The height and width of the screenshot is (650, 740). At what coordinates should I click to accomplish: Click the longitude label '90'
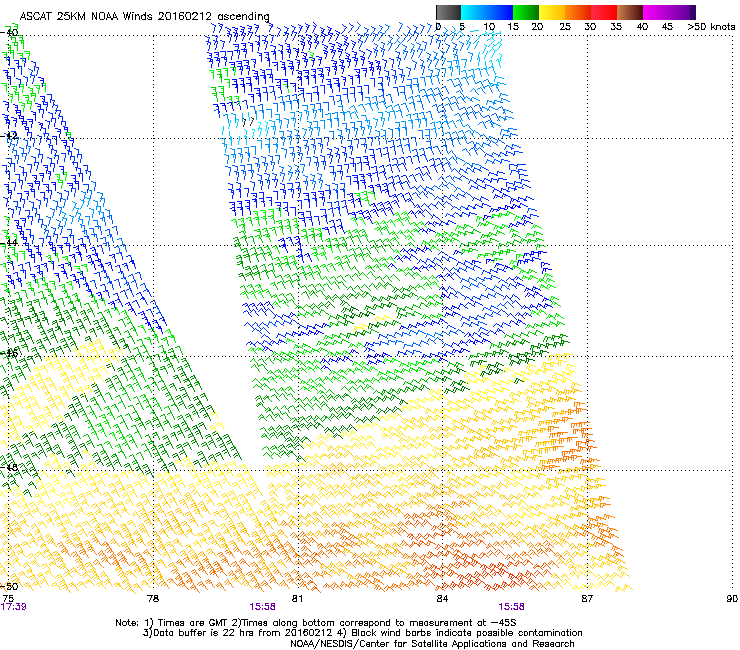tap(732, 599)
